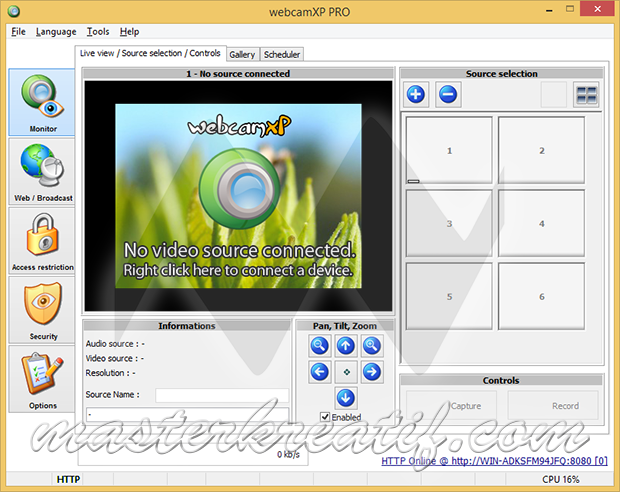The width and height of the screenshot is (620, 492).
Task: Click the zoom out magnifier button
Action: [x=319, y=346]
